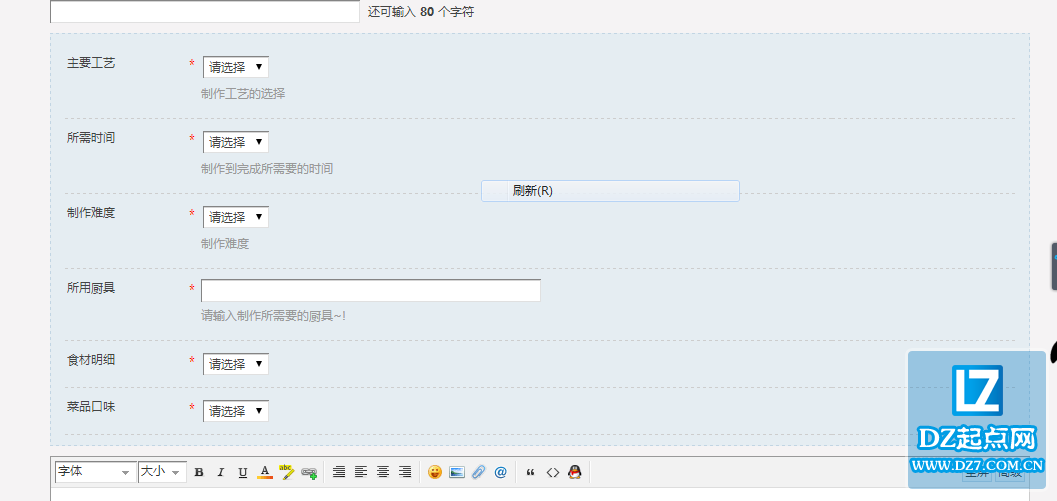The width and height of the screenshot is (1057, 501).
Task: Open the 菜品口味 请选择 dropdown
Action: click(x=235, y=411)
